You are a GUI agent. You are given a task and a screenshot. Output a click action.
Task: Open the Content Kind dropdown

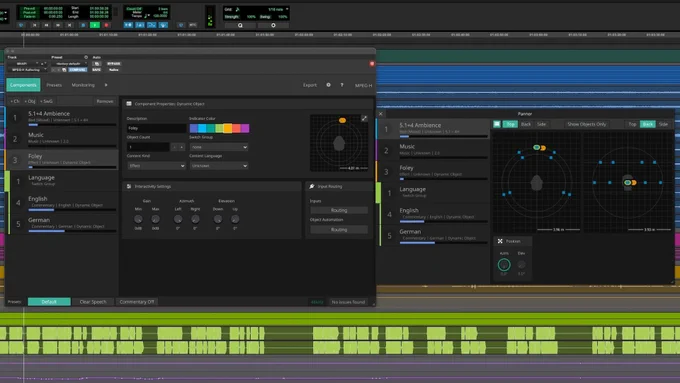(x=156, y=166)
